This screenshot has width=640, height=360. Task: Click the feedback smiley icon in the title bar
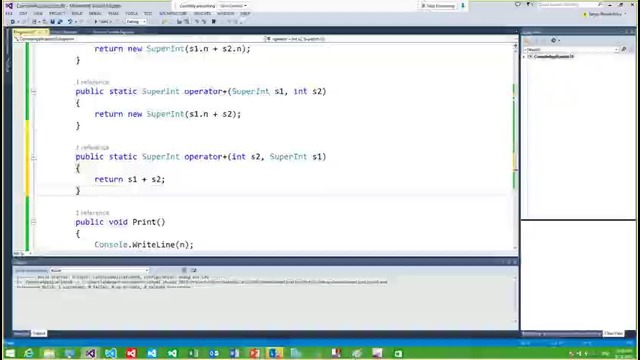click(518, 5)
